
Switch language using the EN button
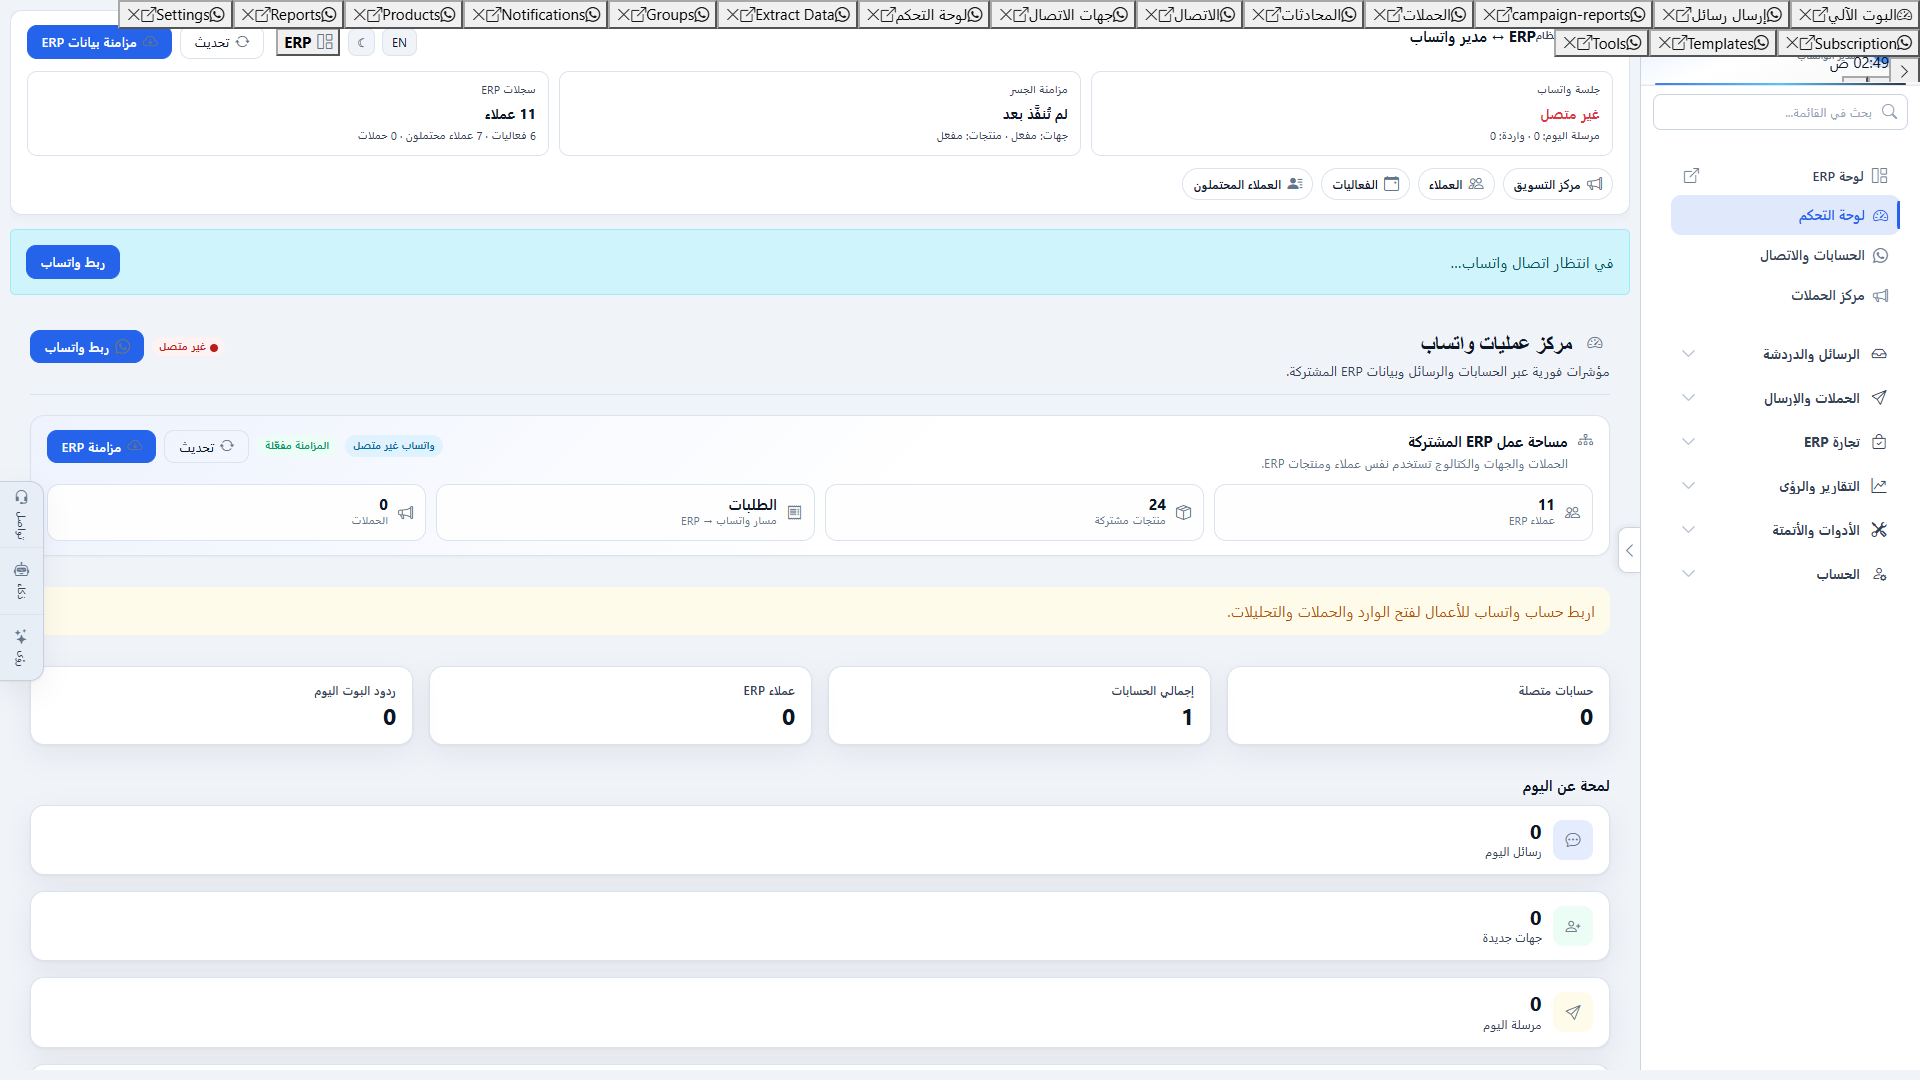point(399,43)
